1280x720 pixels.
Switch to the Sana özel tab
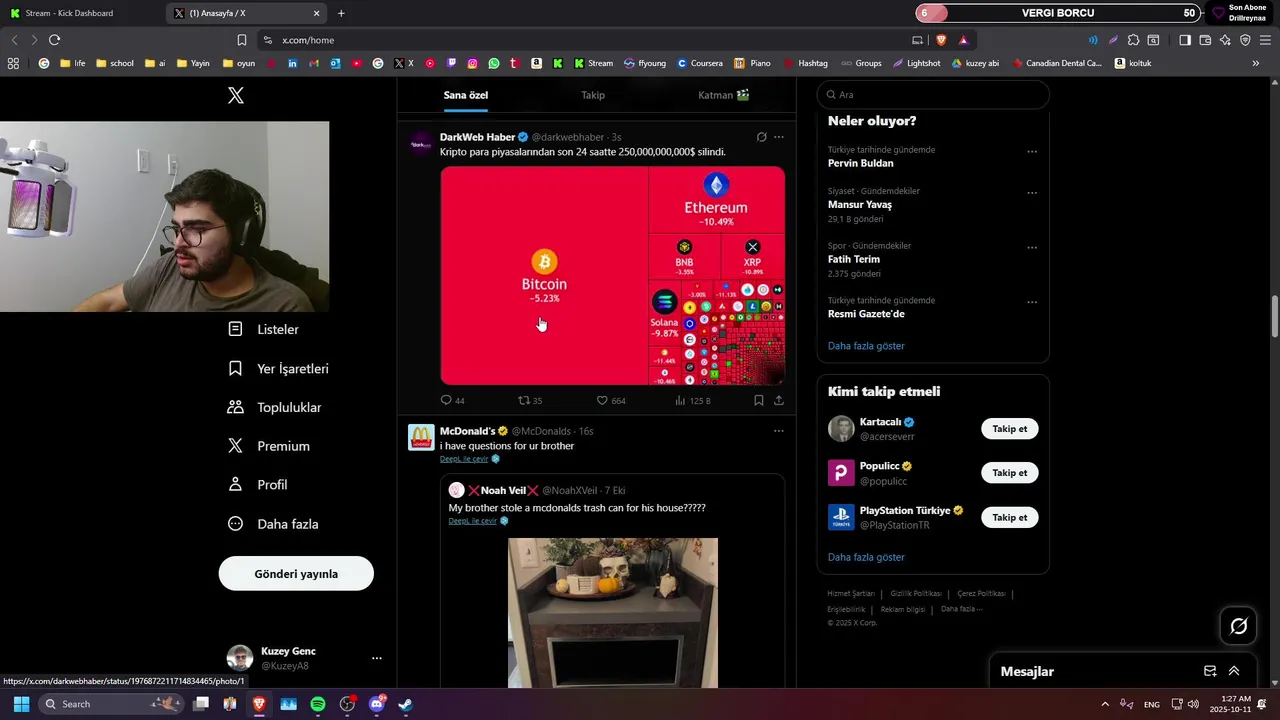tap(466, 95)
